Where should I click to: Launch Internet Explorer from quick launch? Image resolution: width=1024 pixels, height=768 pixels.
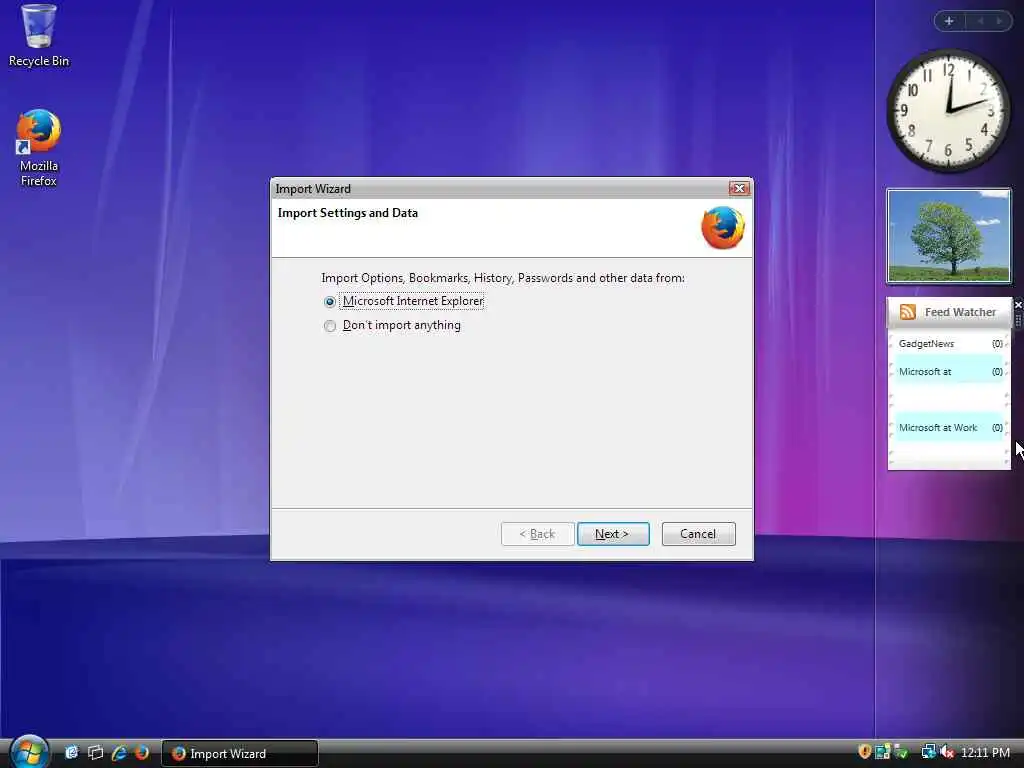tap(119, 753)
